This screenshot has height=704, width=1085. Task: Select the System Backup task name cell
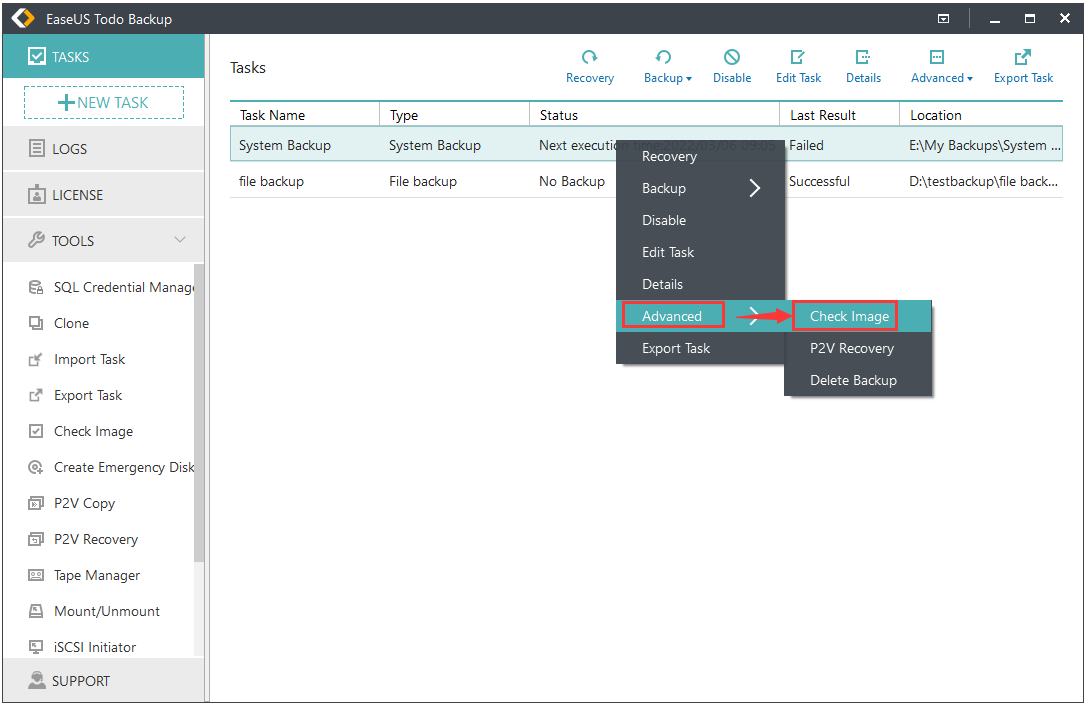point(284,145)
